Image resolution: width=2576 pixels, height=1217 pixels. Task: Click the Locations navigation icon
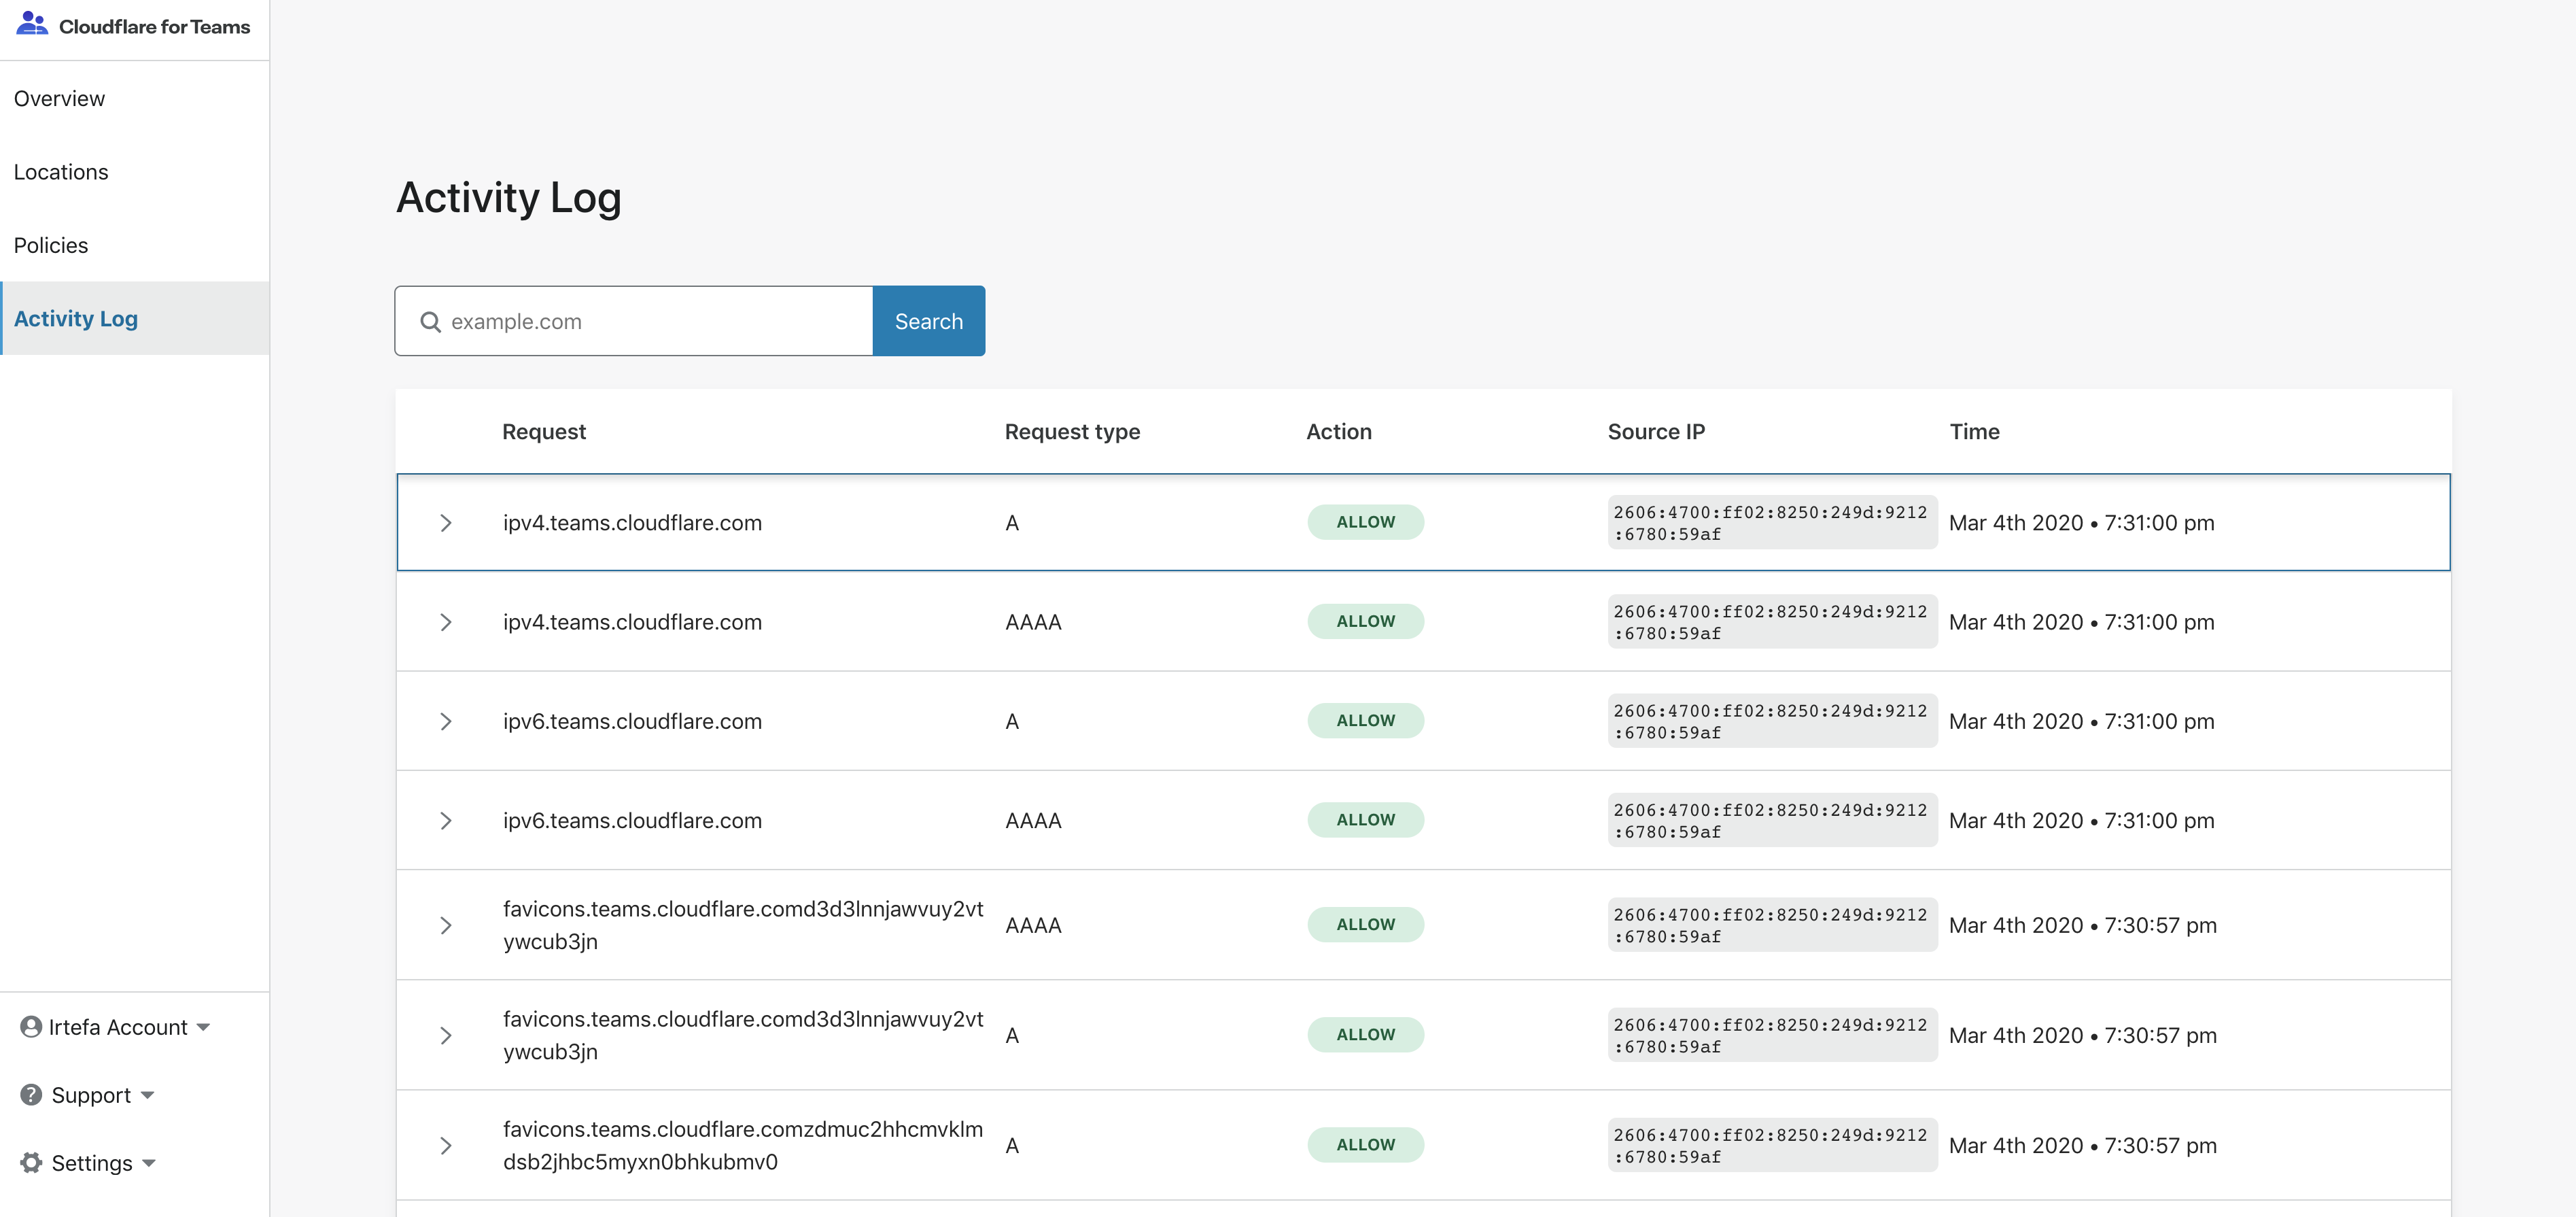[x=60, y=171]
